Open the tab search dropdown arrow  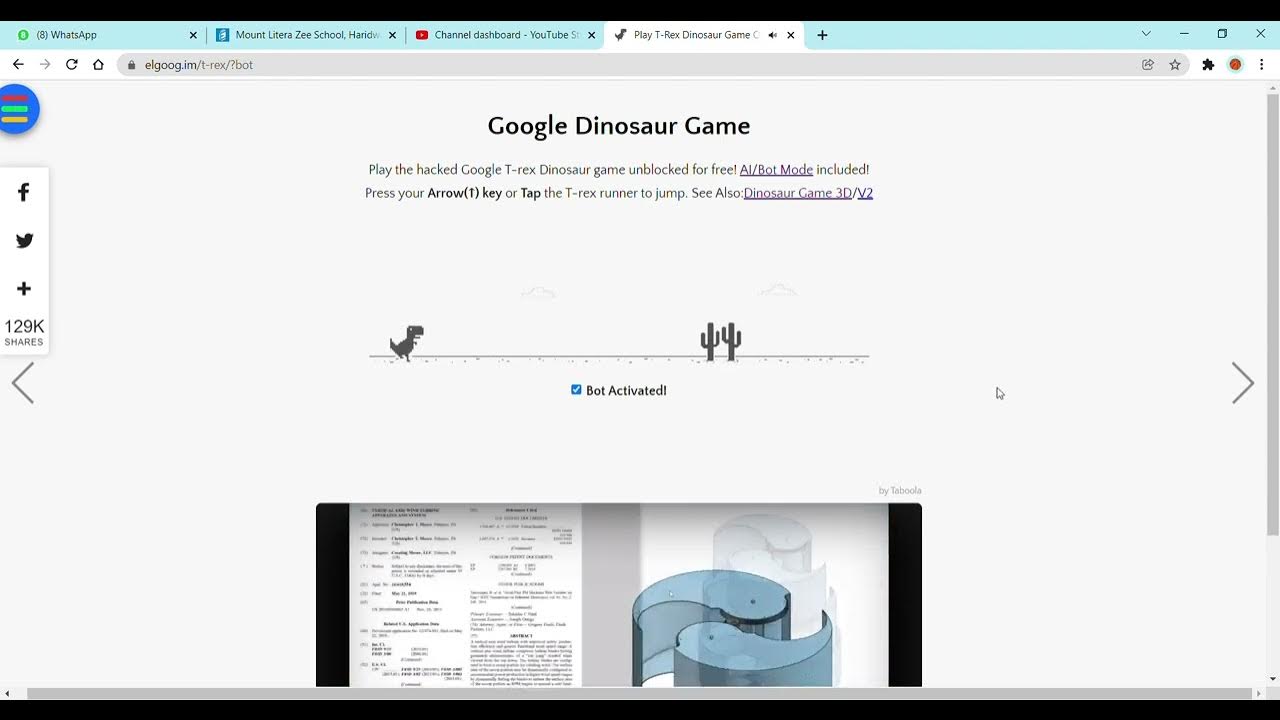[x=1146, y=34]
